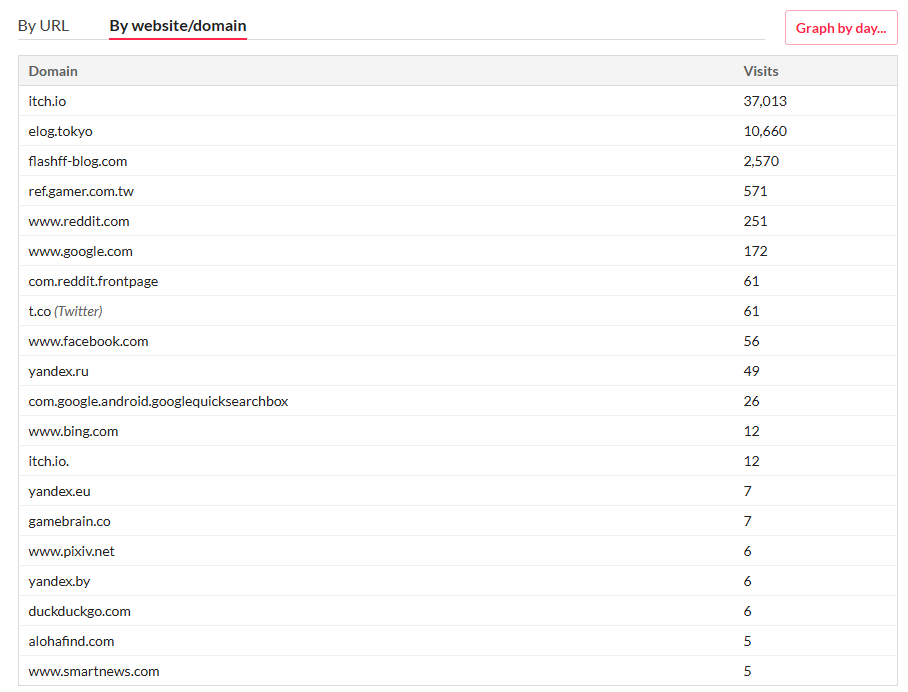Viewport: 908px width, 692px height.
Task: Select the com.reddit.frontpage entry
Action: point(93,281)
